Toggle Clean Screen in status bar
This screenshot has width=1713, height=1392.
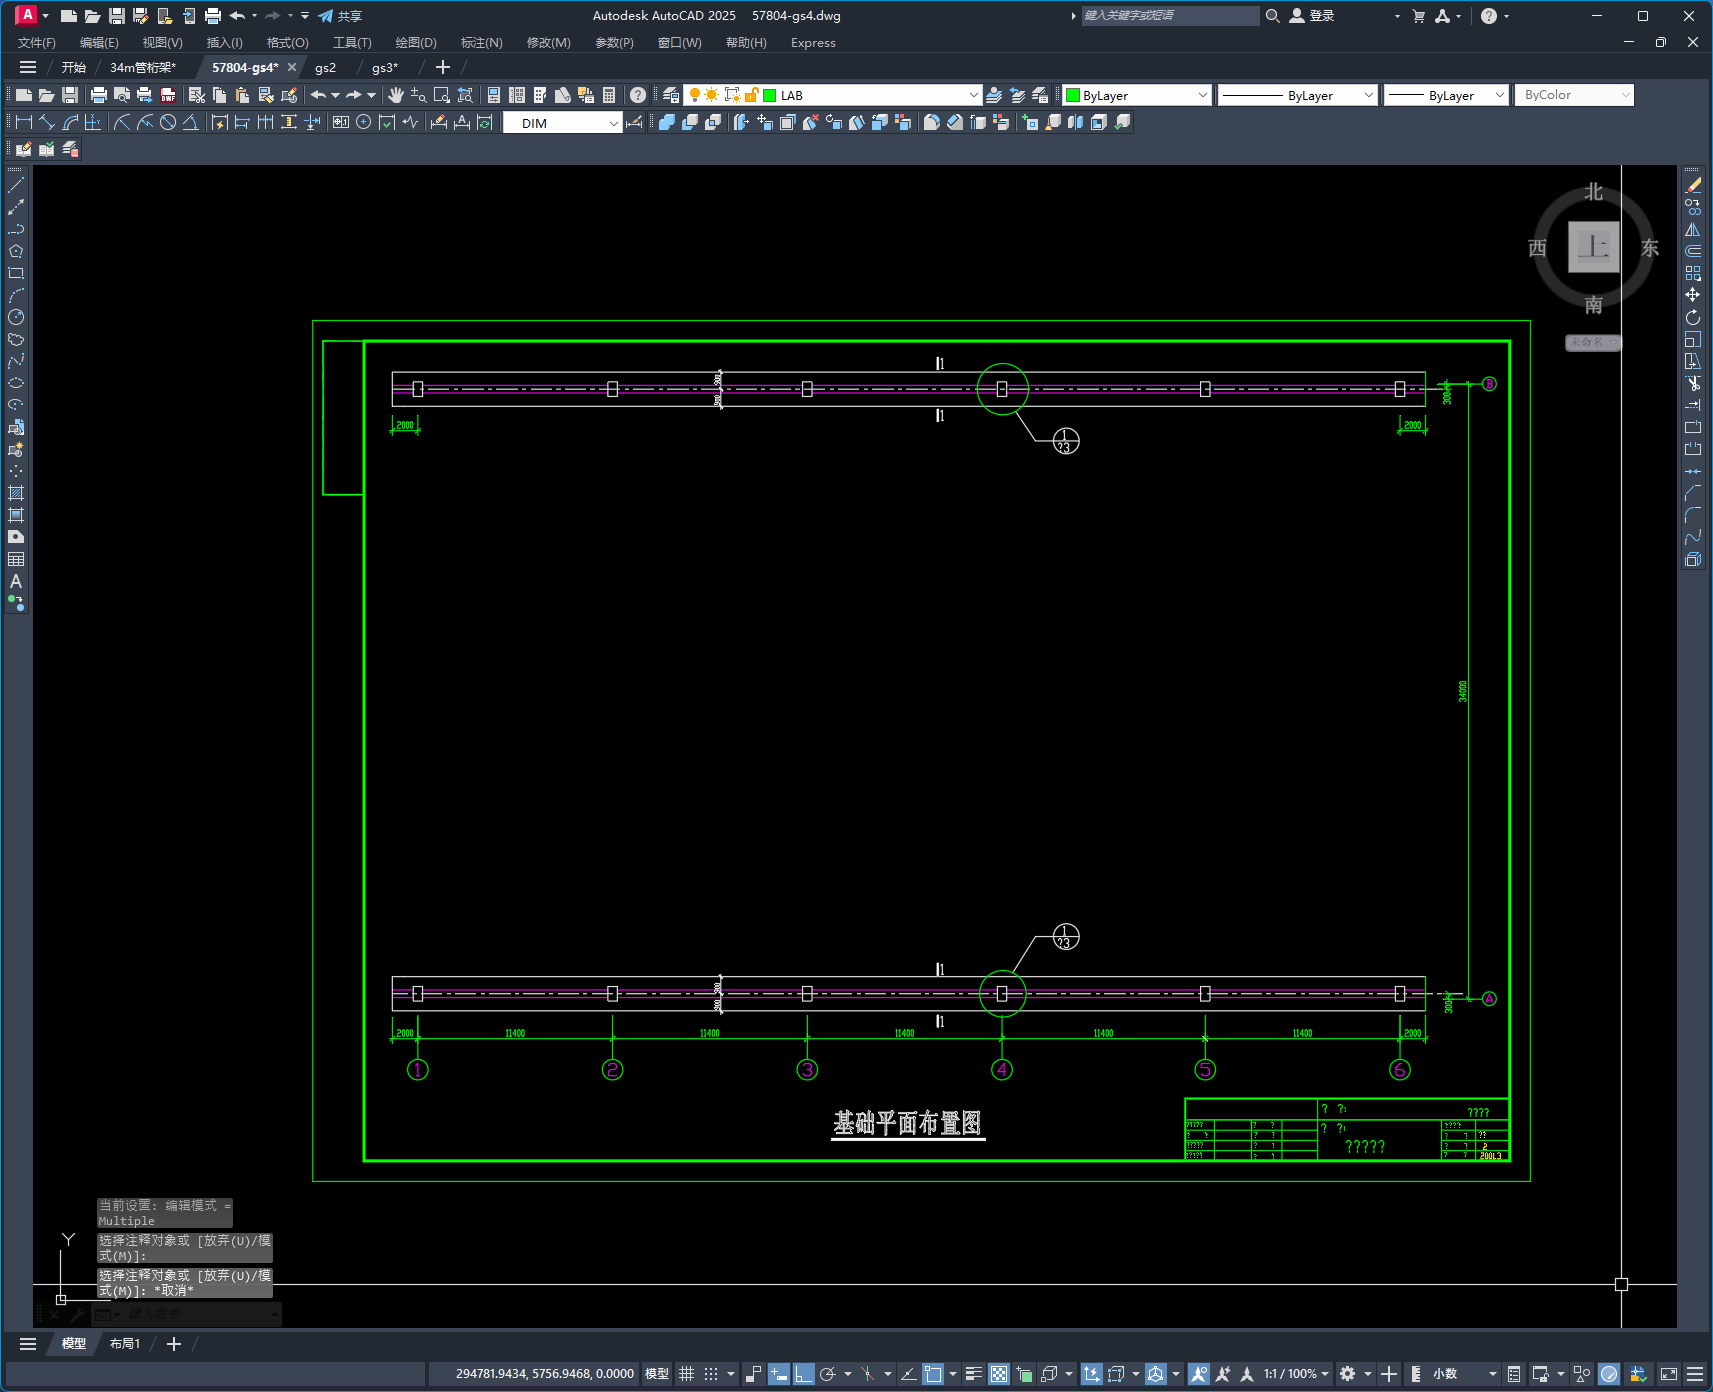click(1669, 1374)
